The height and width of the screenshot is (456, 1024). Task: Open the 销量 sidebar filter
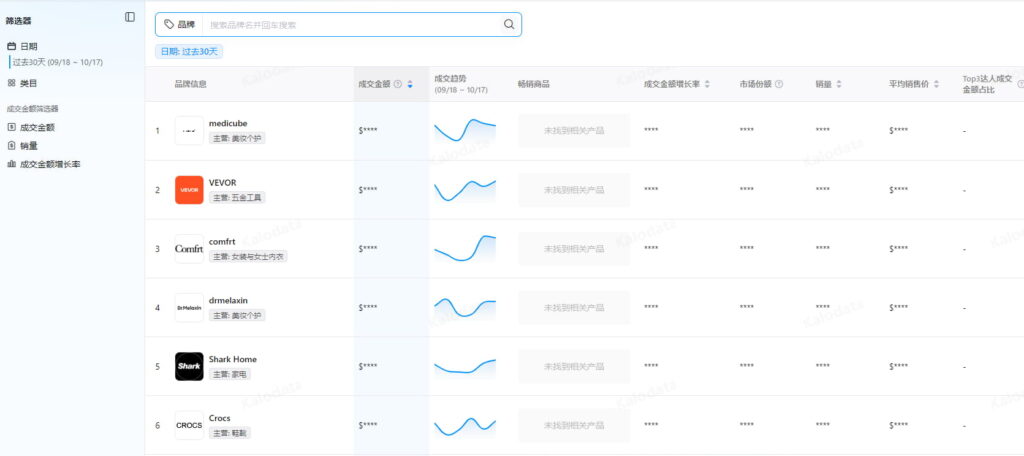[22, 146]
